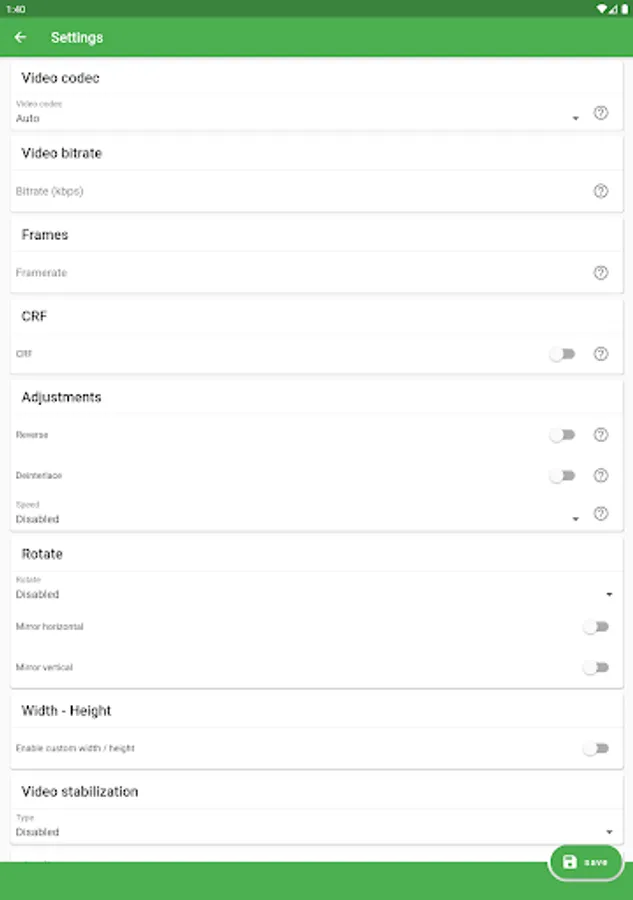Enable Mirror horizontal

(x=596, y=627)
